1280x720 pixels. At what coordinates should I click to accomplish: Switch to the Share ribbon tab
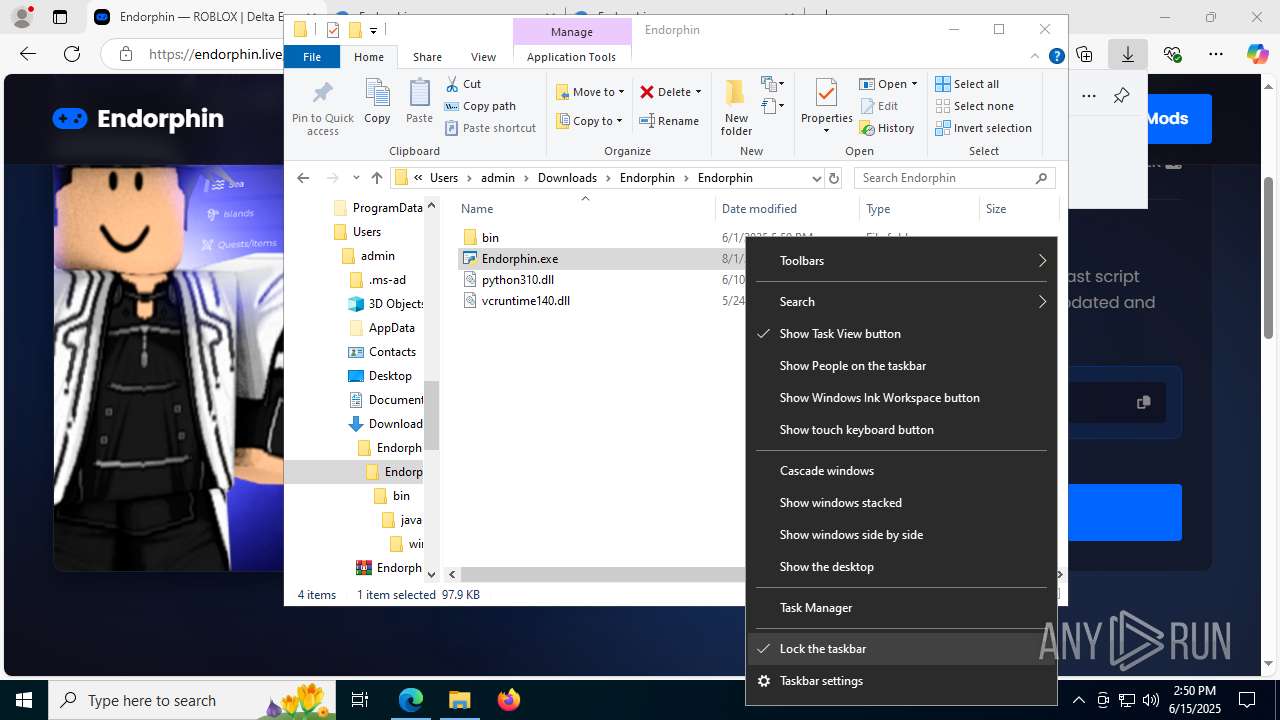427,57
